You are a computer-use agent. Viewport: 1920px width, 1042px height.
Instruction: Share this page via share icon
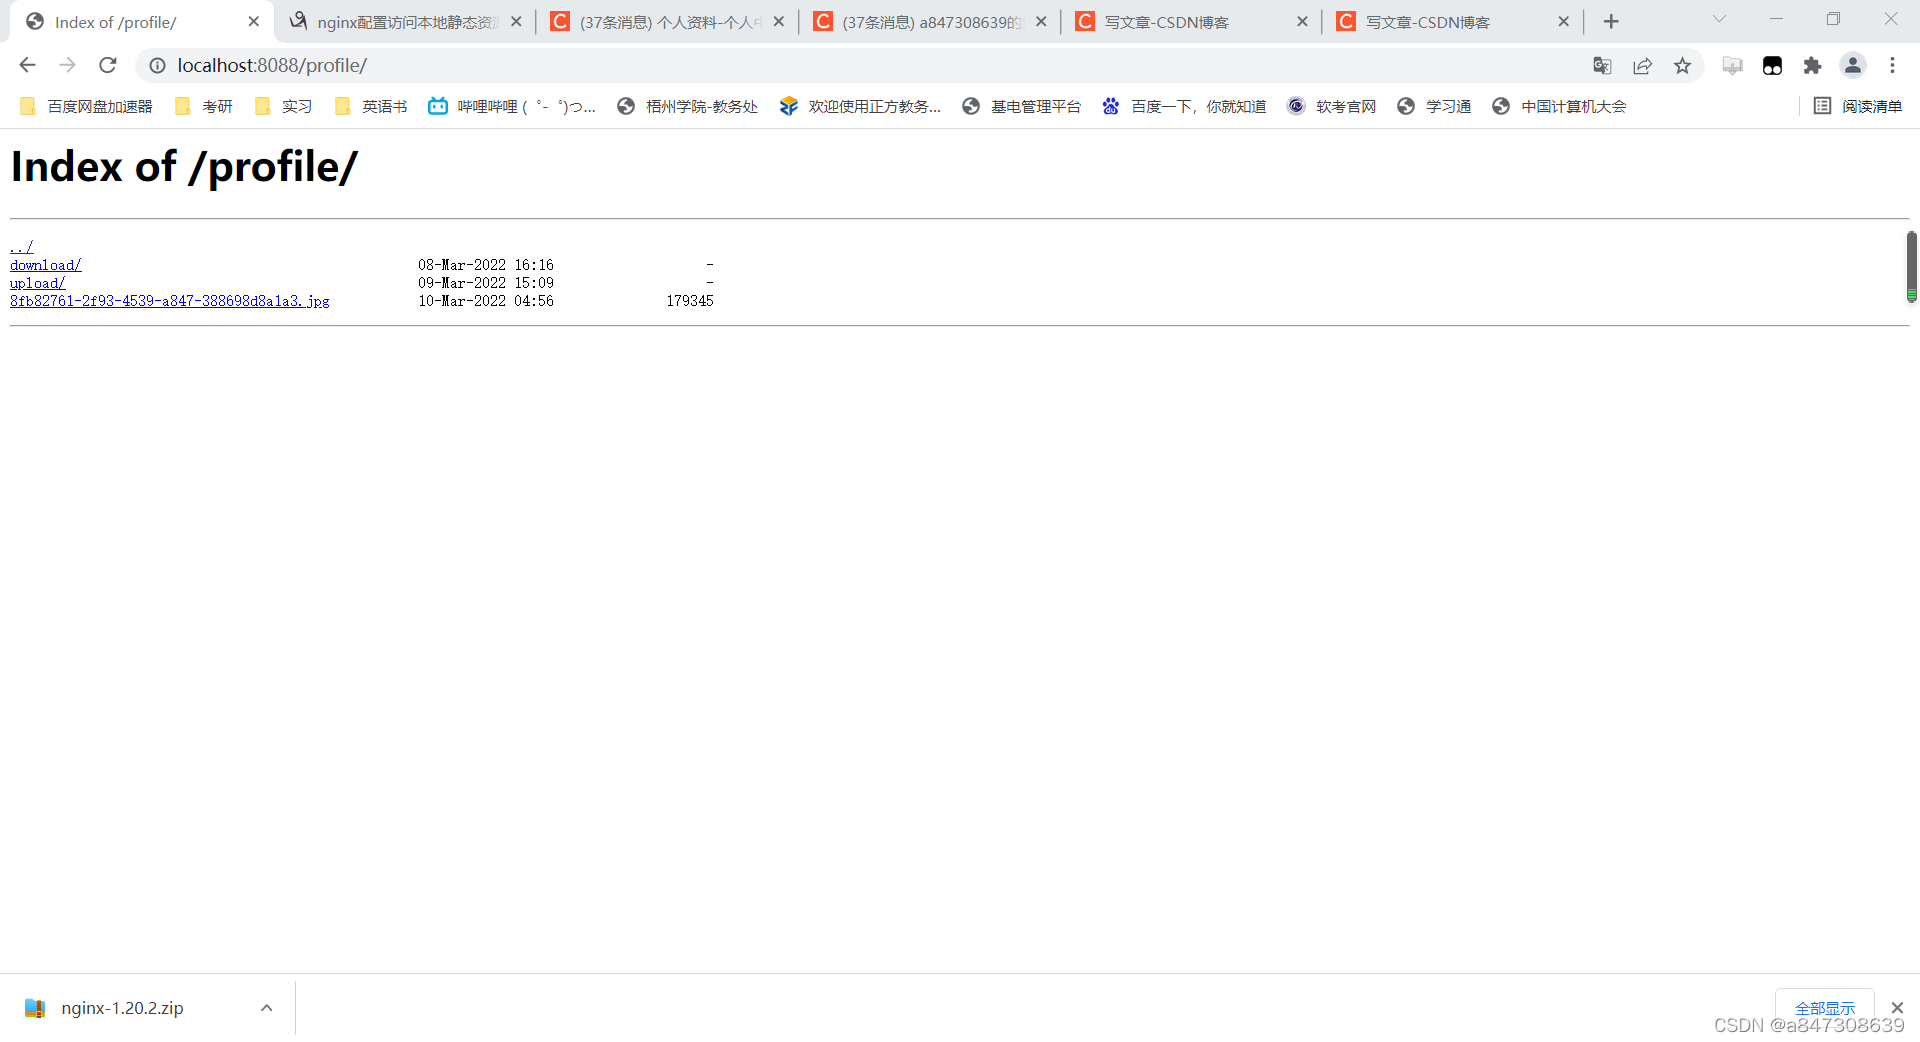tap(1642, 65)
